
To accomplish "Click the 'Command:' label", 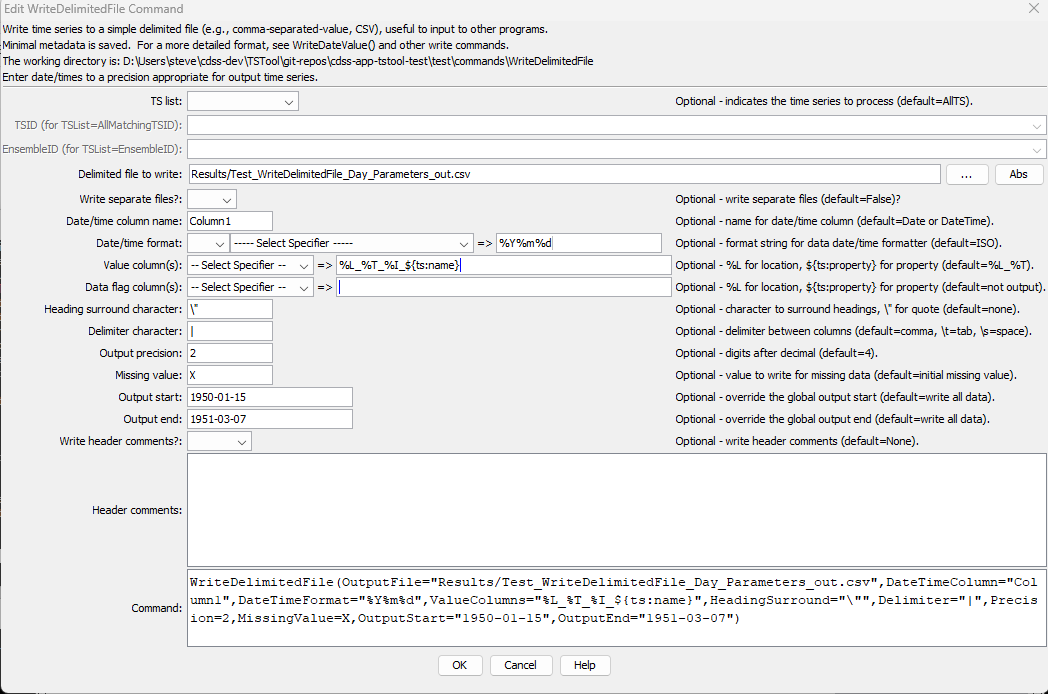I will coord(156,608).
